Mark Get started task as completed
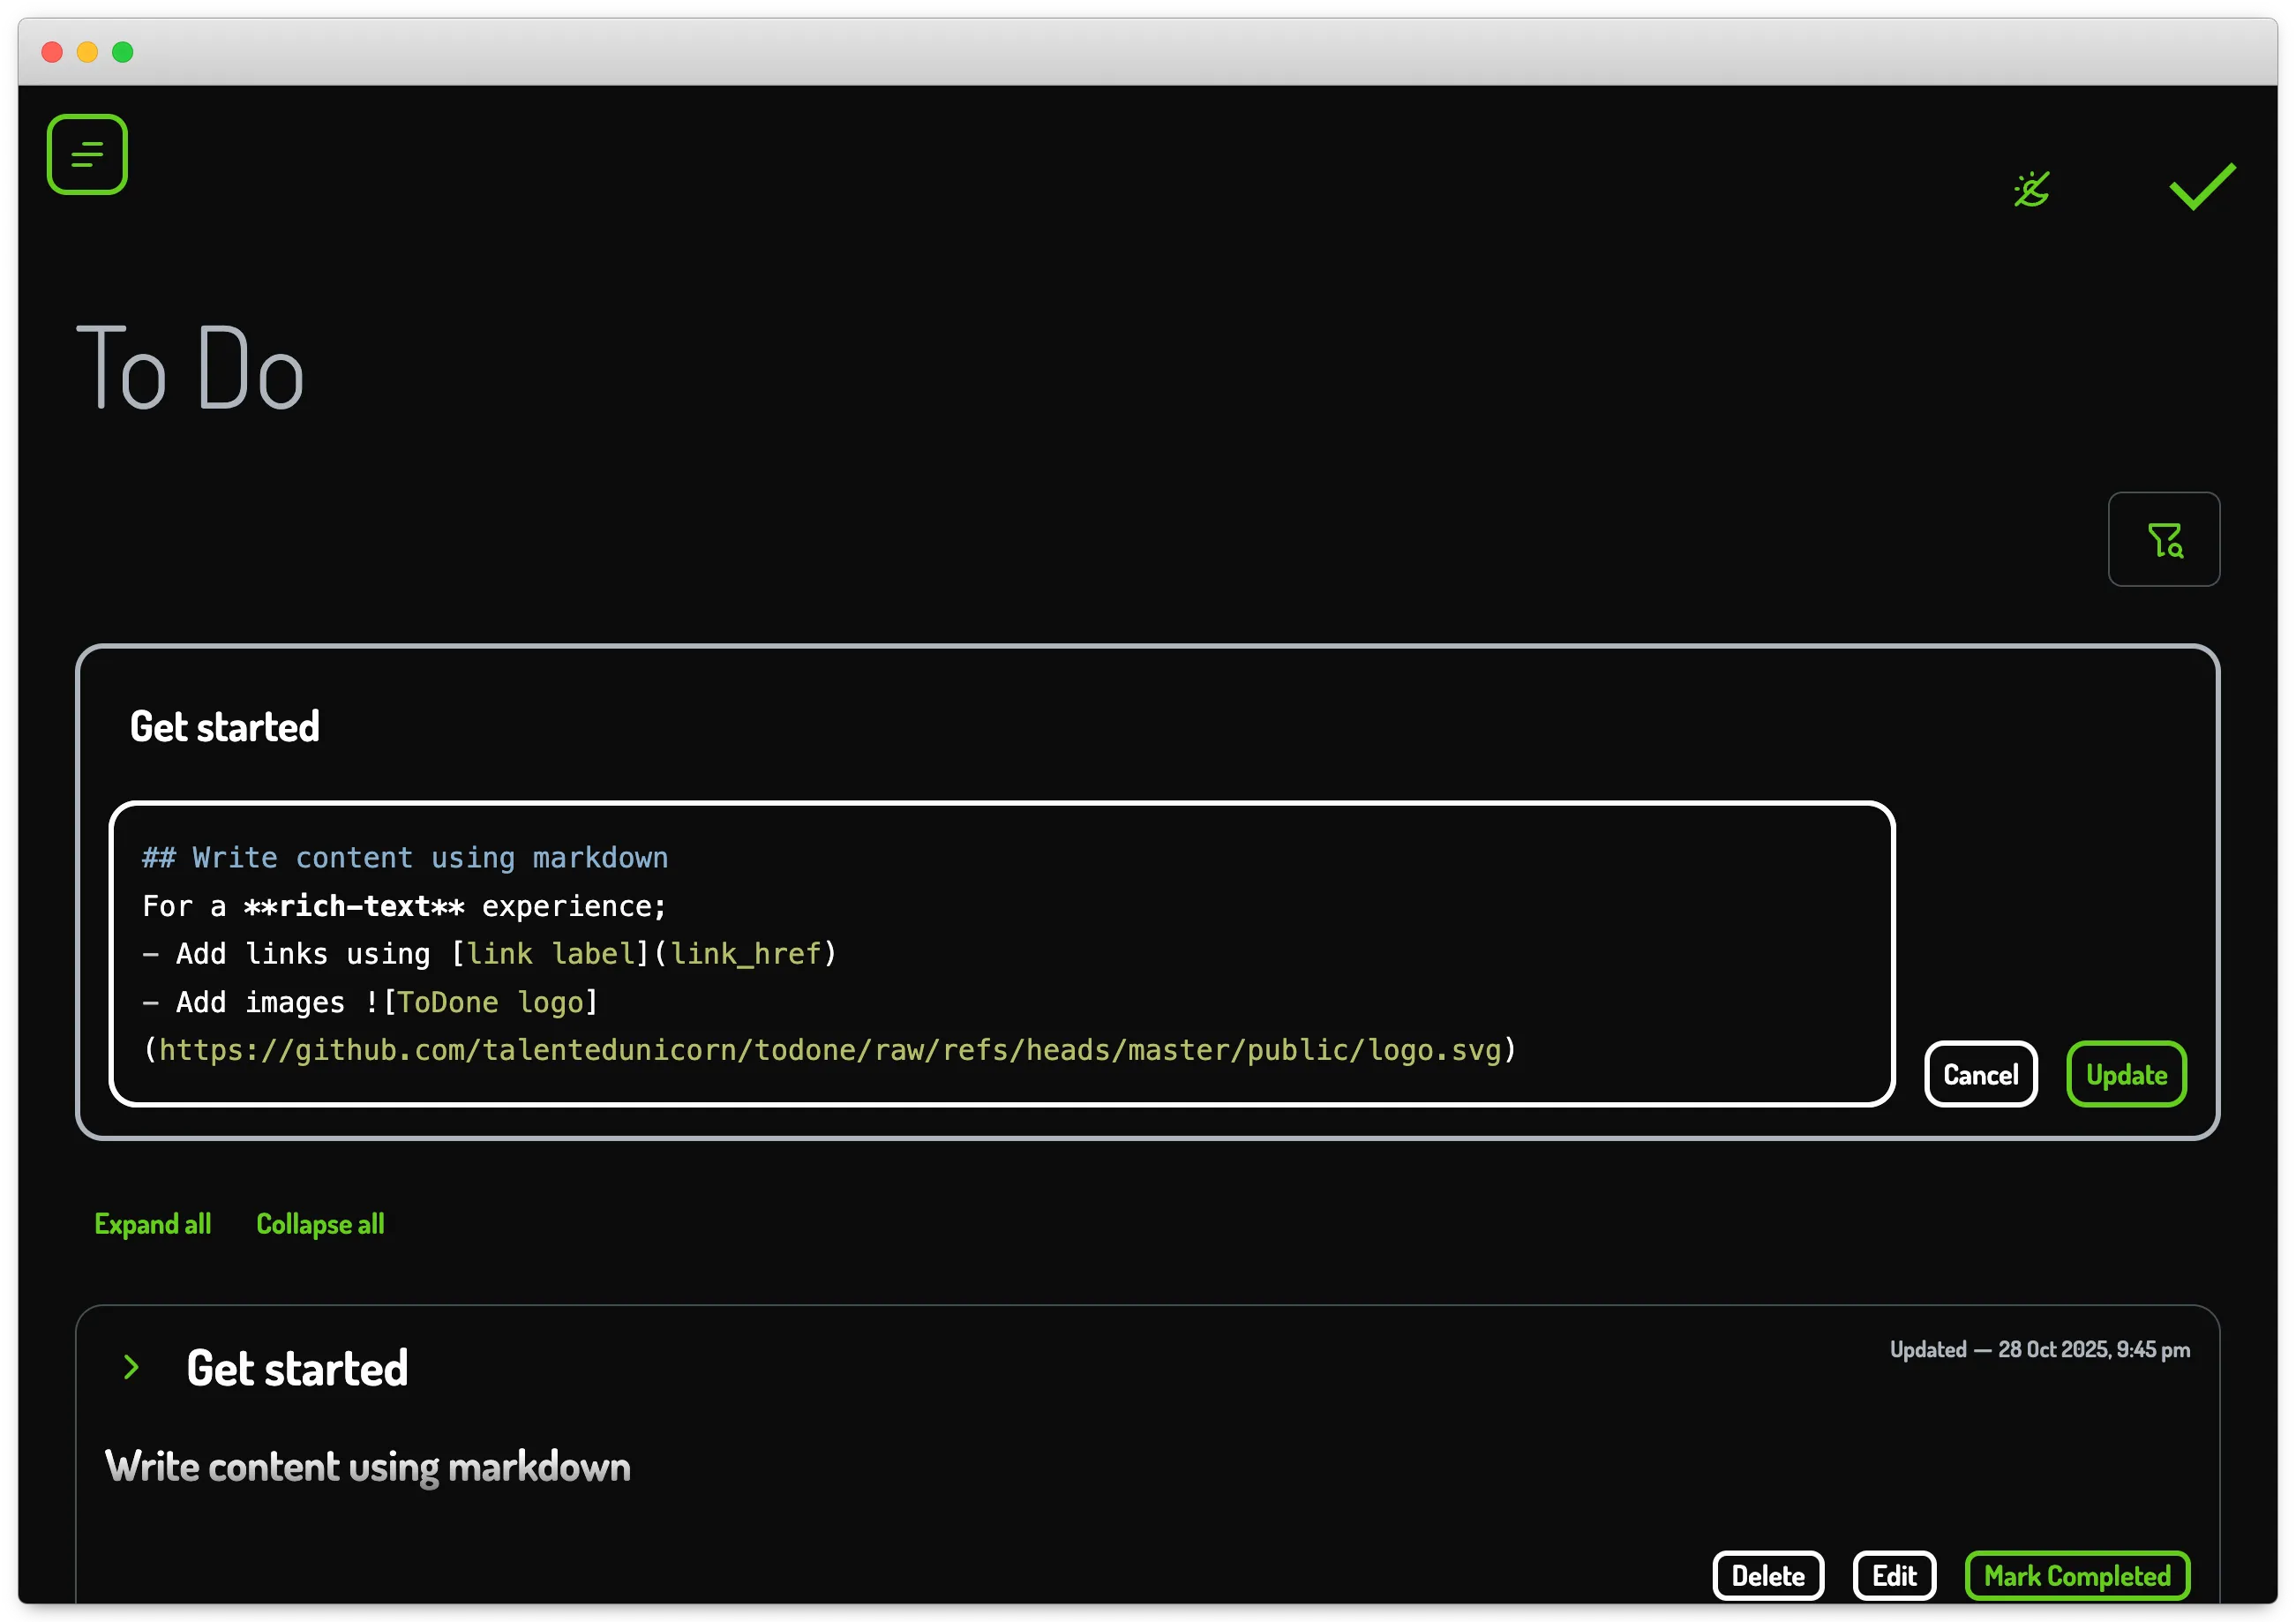The width and height of the screenshot is (2296, 1622). point(2076,1576)
